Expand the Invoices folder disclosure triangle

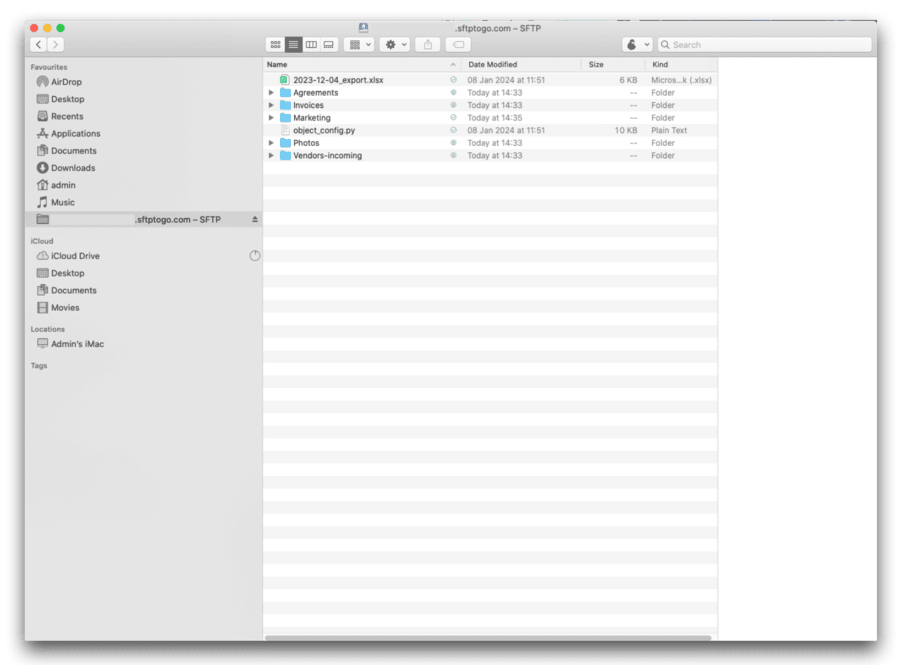[x=271, y=105]
